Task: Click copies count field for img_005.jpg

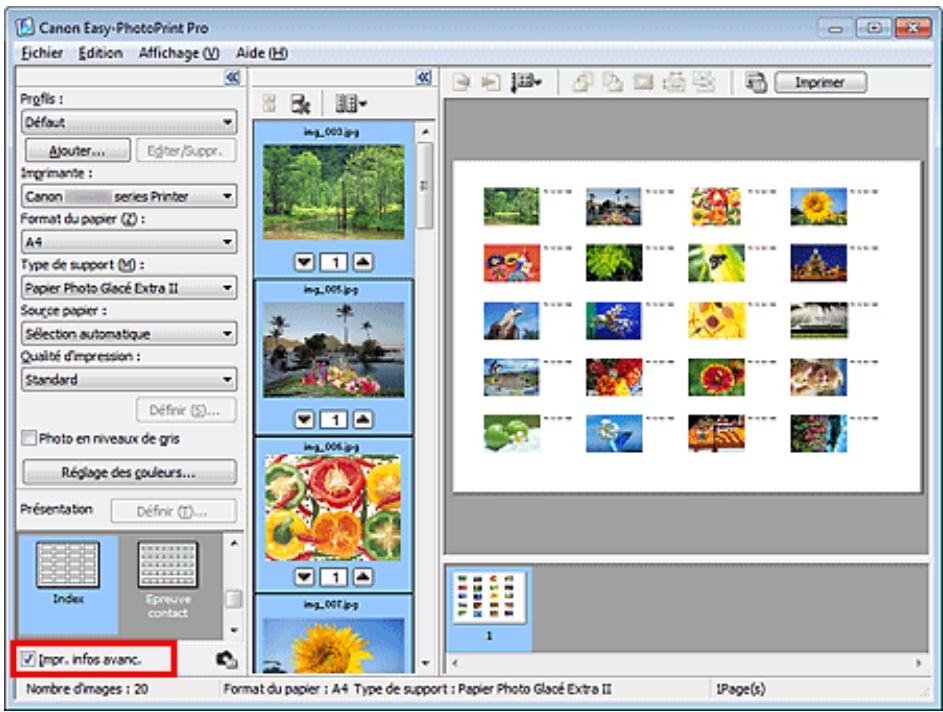Action: [x=334, y=419]
